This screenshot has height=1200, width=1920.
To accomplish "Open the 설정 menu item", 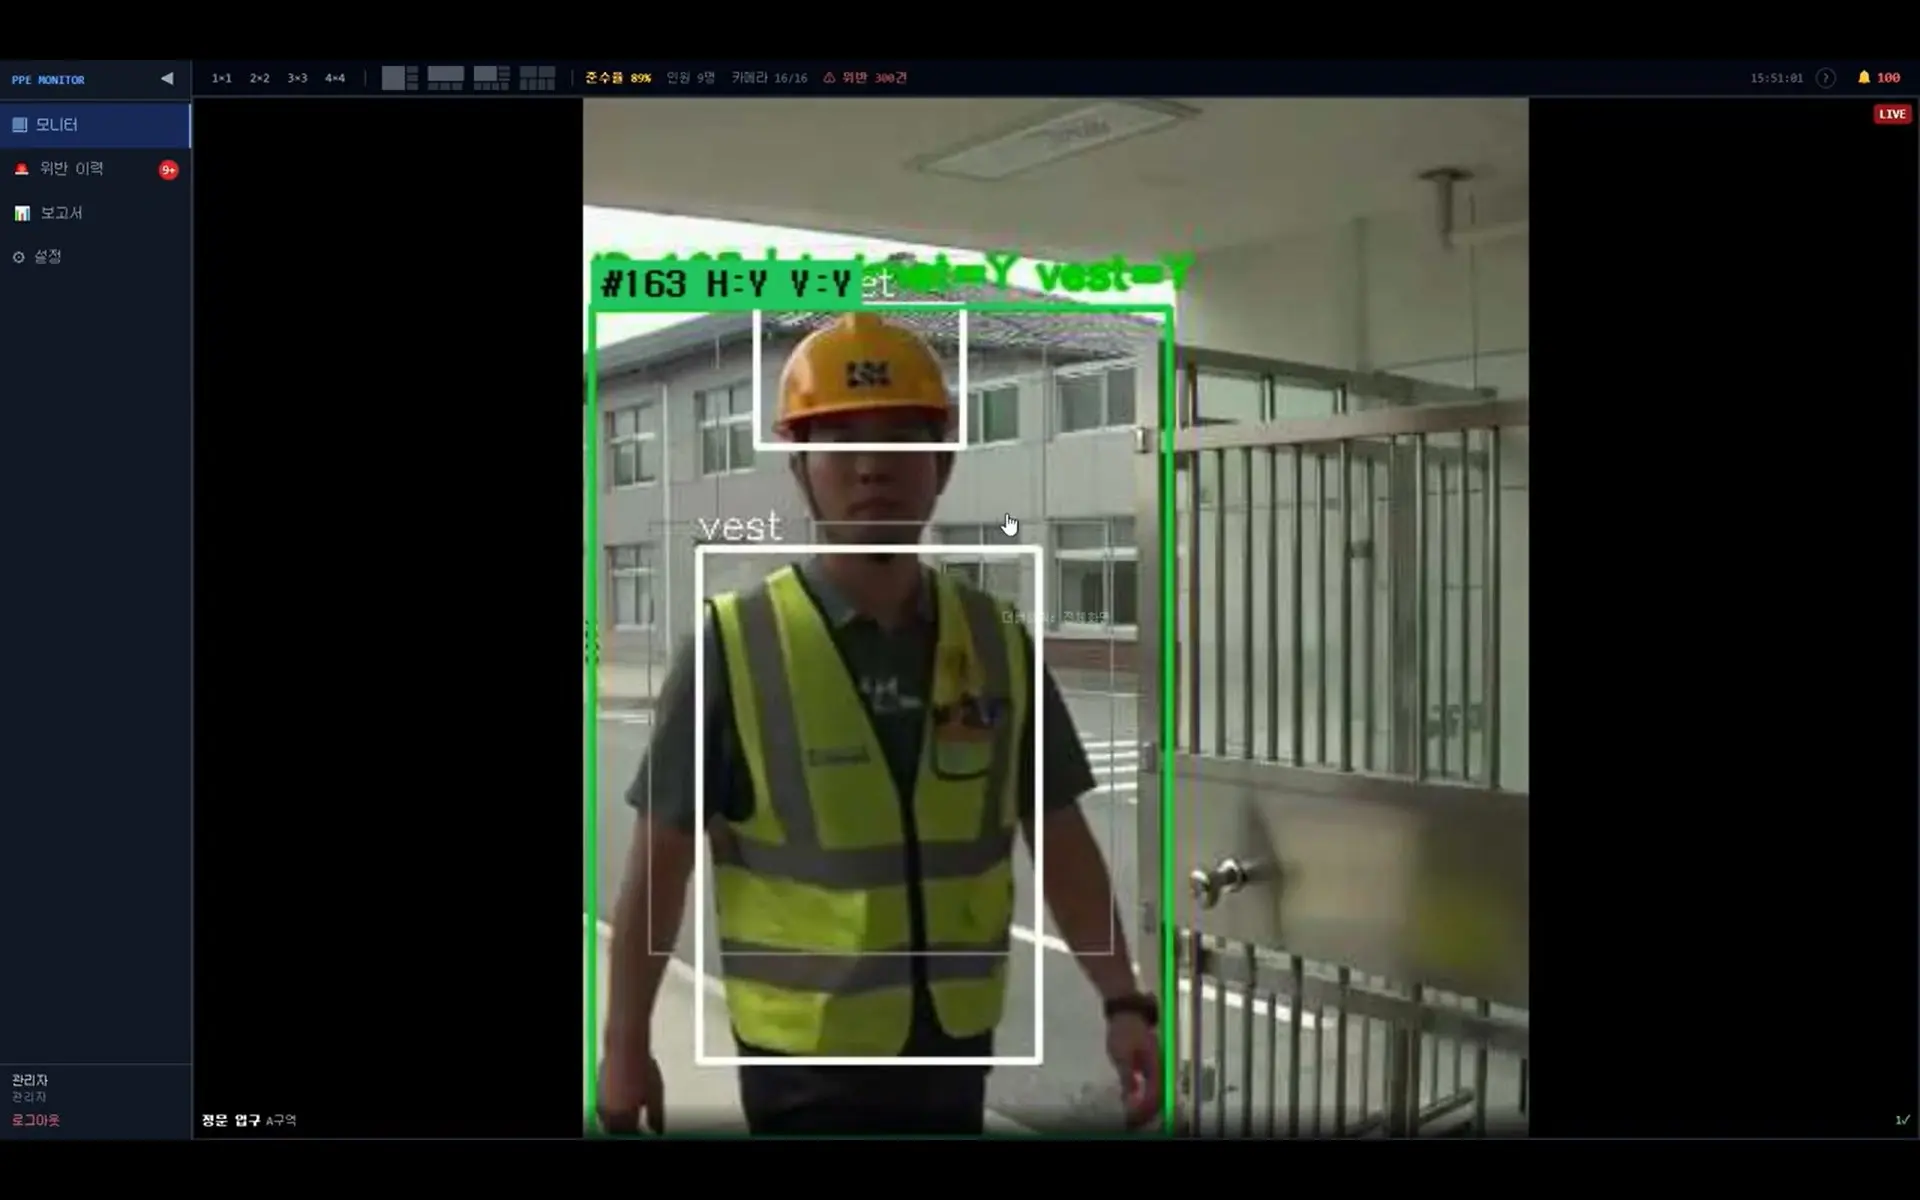I will (x=95, y=257).
